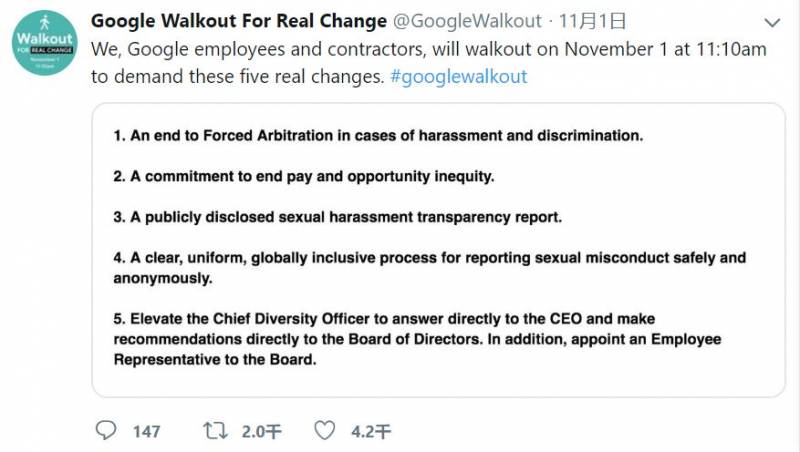Click demand 4 about reporting sexual misconduct
800x452 pixels.
(430, 258)
